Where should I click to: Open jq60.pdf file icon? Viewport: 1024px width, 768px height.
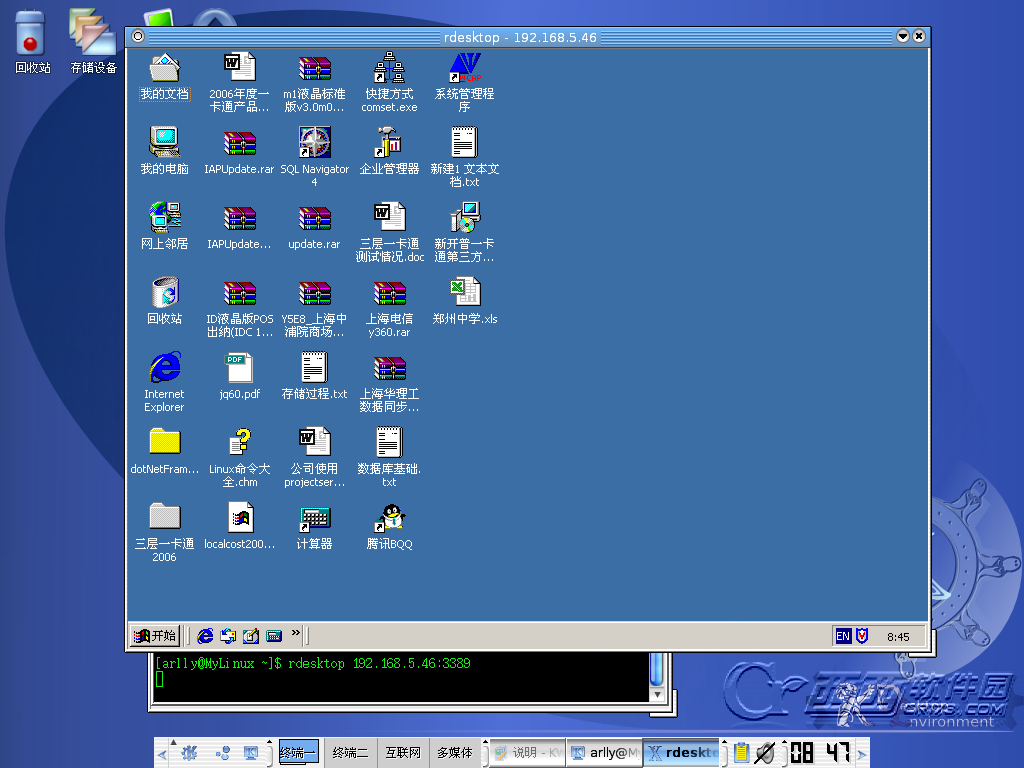pyautogui.click(x=239, y=369)
